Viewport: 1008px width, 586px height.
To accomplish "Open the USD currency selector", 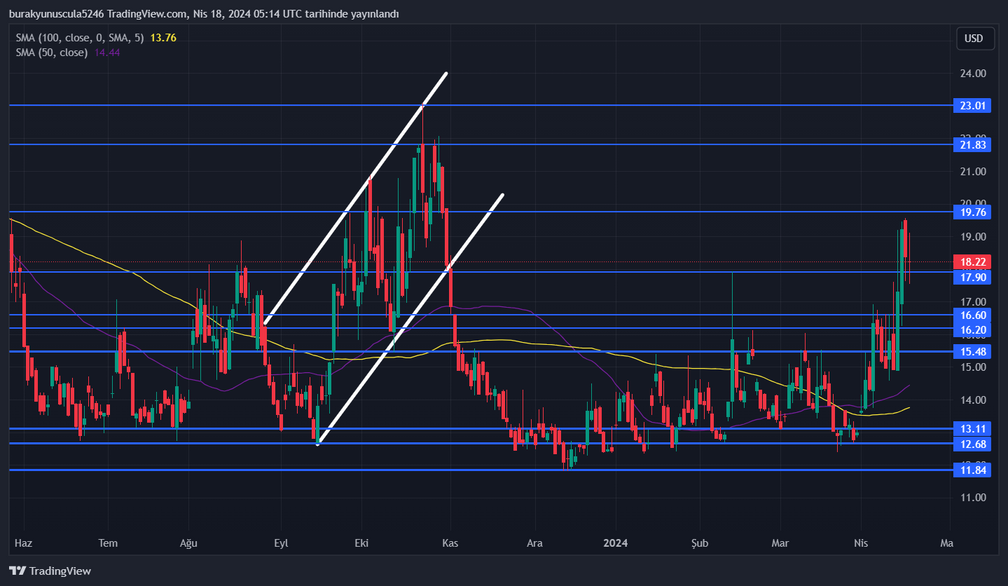I will [973, 38].
